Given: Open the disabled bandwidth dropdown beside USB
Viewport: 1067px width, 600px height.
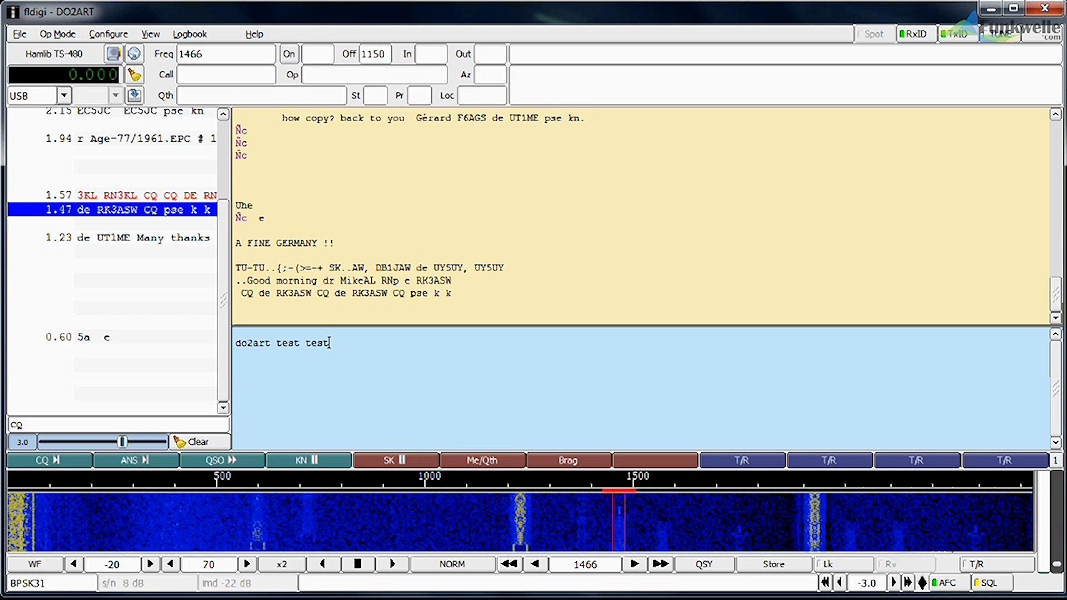Looking at the screenshot, I should (115, 96).
